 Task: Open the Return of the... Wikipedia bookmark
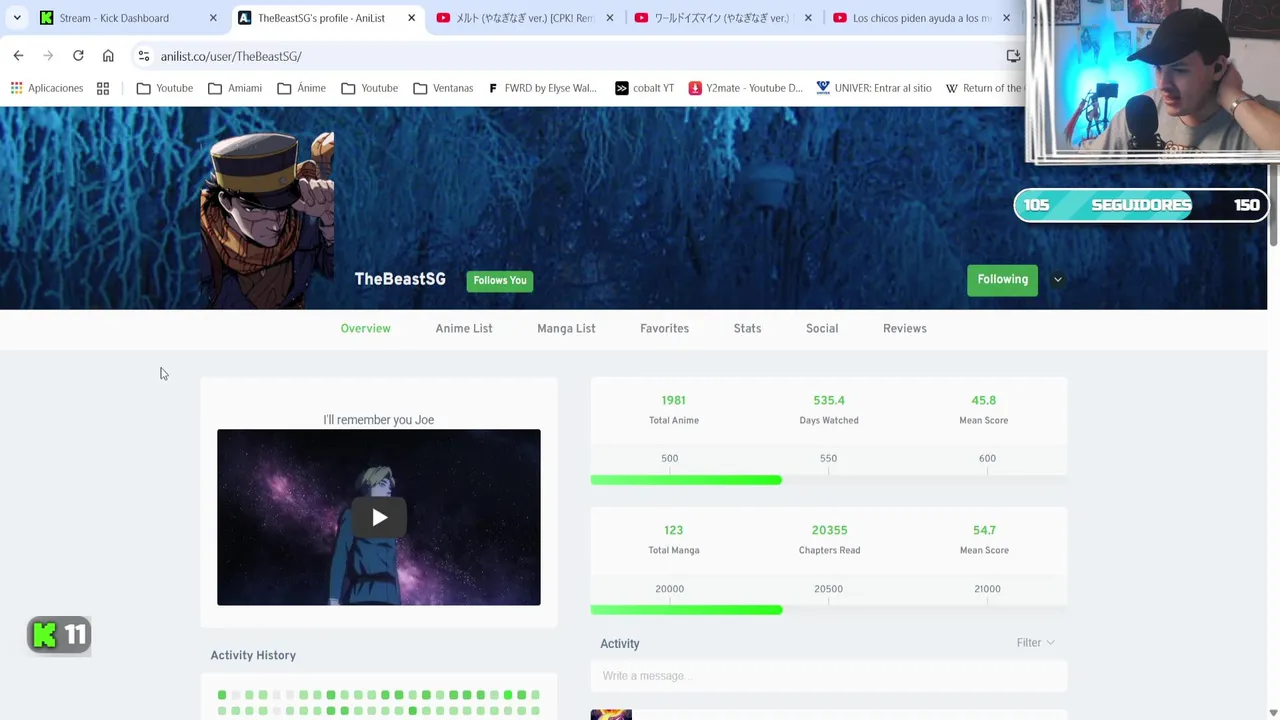[984, 88]
